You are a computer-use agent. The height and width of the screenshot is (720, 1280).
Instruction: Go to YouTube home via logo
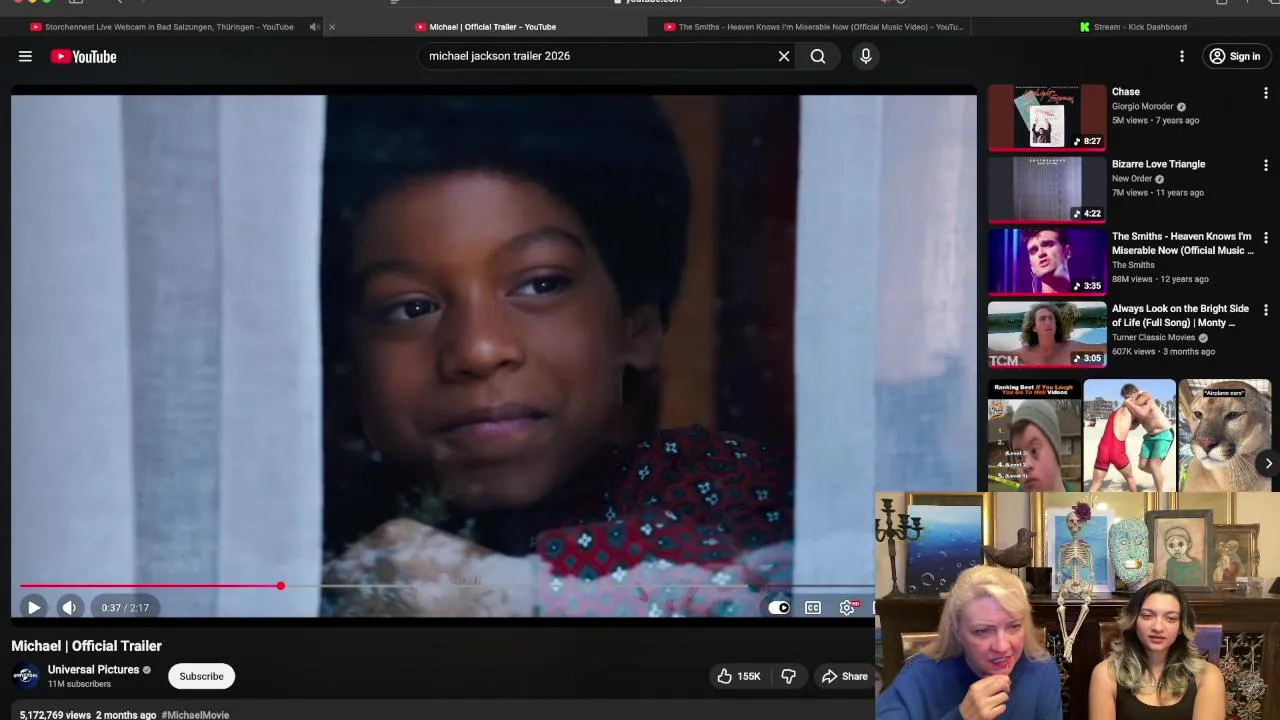84,57
